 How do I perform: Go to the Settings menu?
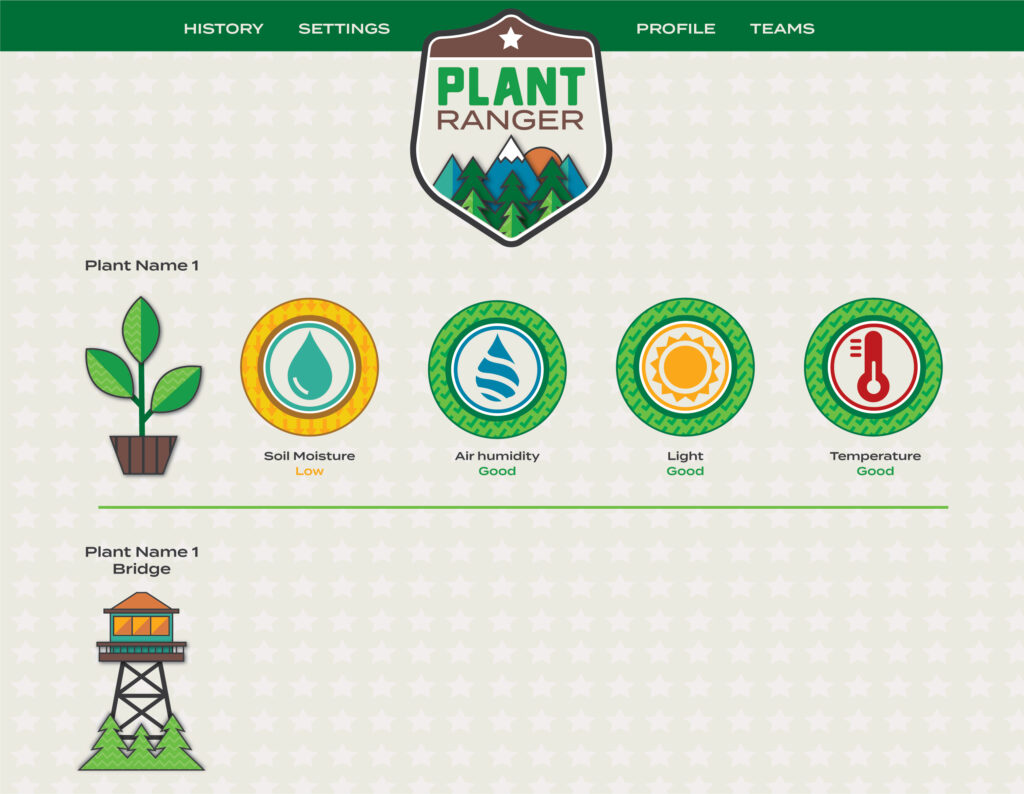[x=344, y=29]
